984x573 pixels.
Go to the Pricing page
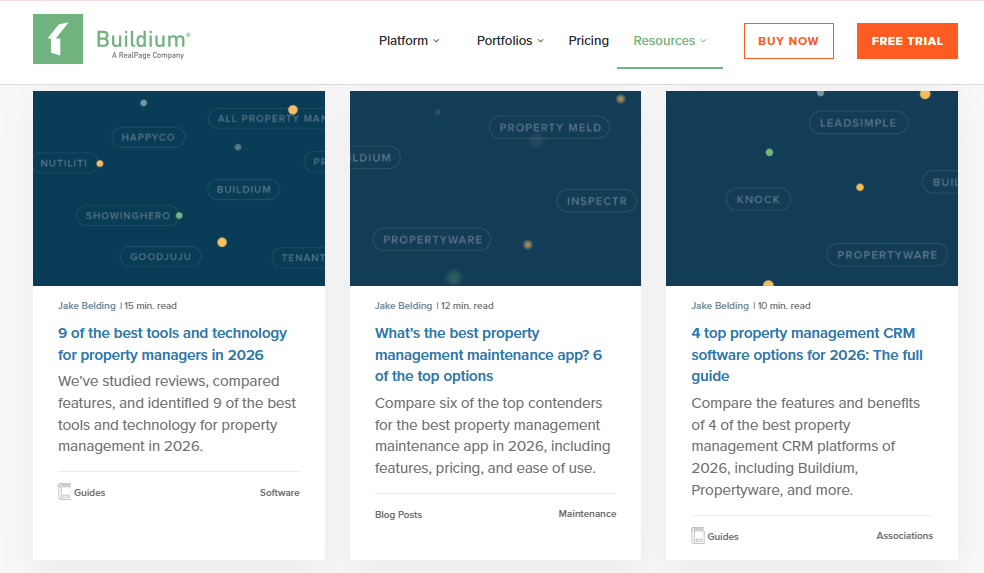[589, 41]
